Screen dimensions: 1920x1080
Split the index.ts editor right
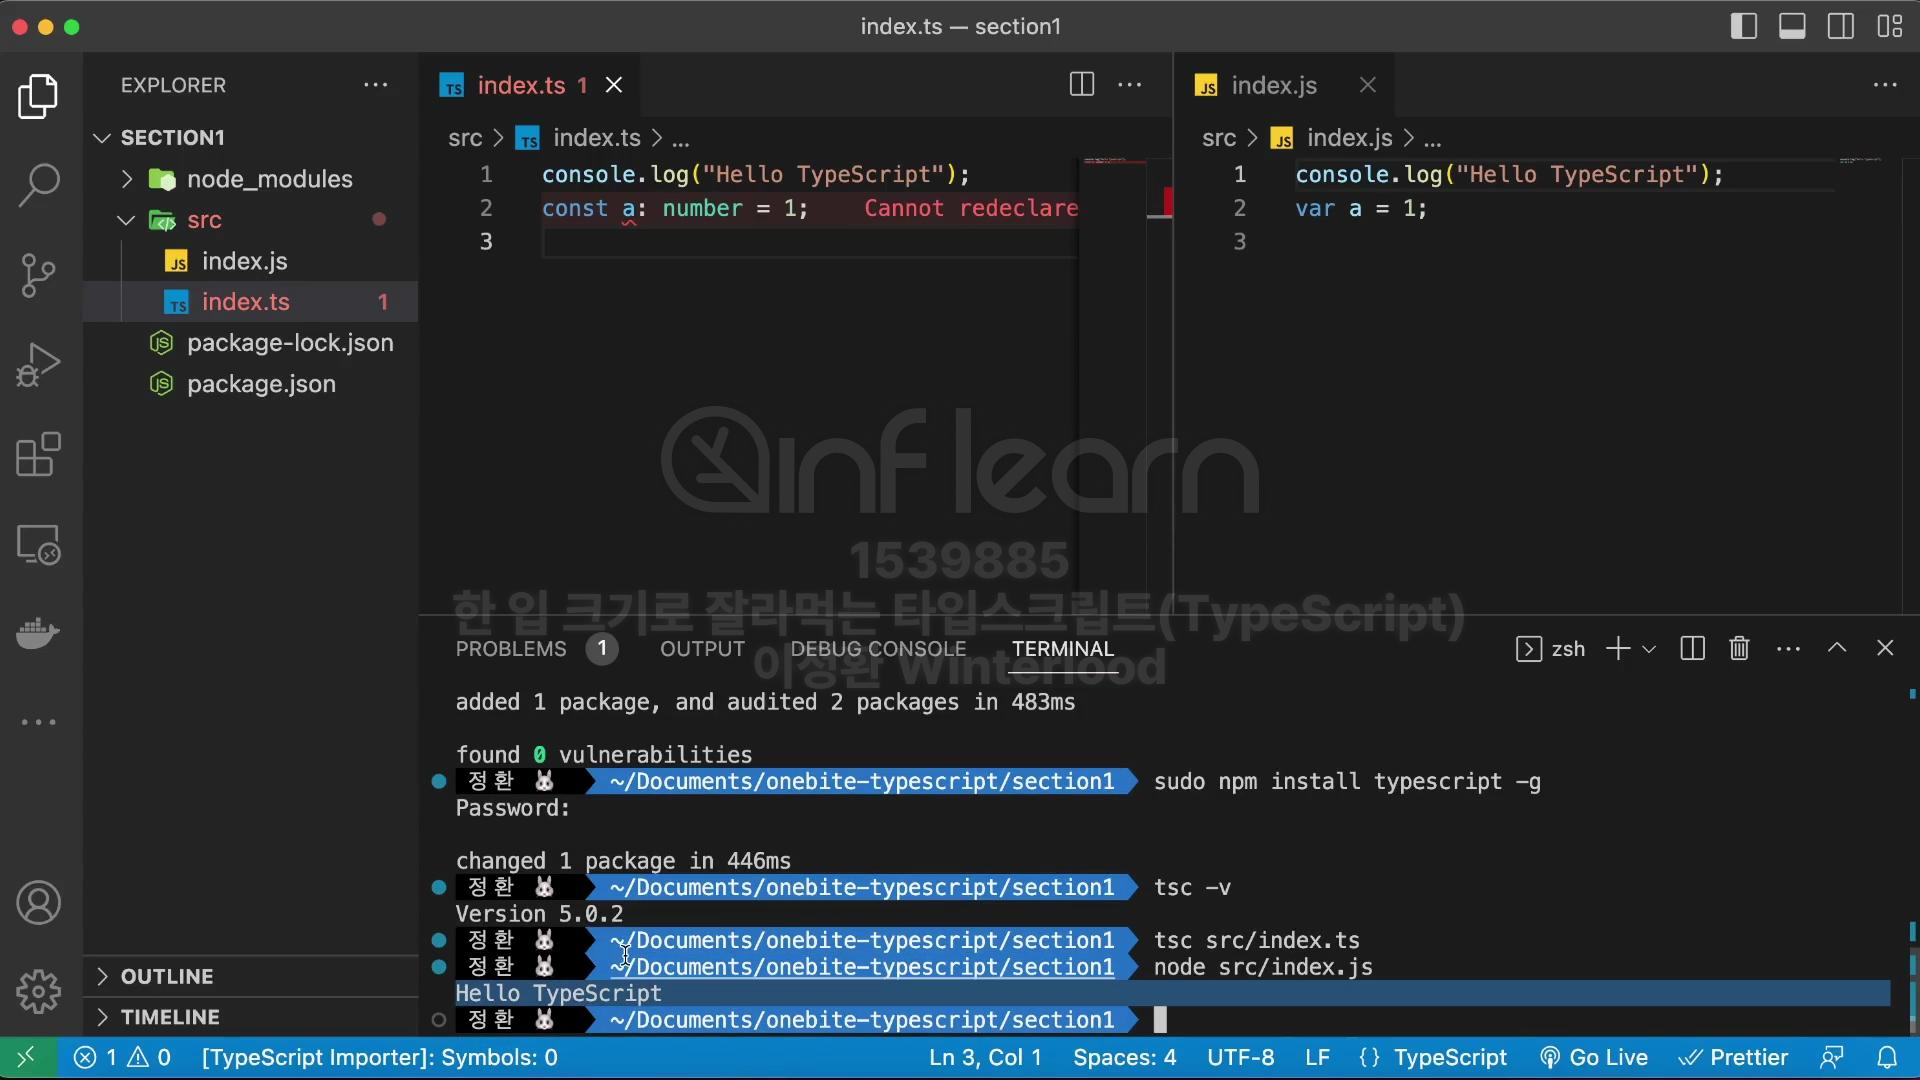[1081, 85]
